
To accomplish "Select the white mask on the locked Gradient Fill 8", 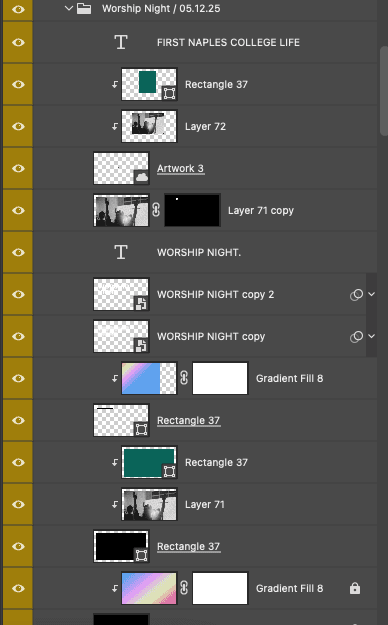I will [x=220, y=588].
